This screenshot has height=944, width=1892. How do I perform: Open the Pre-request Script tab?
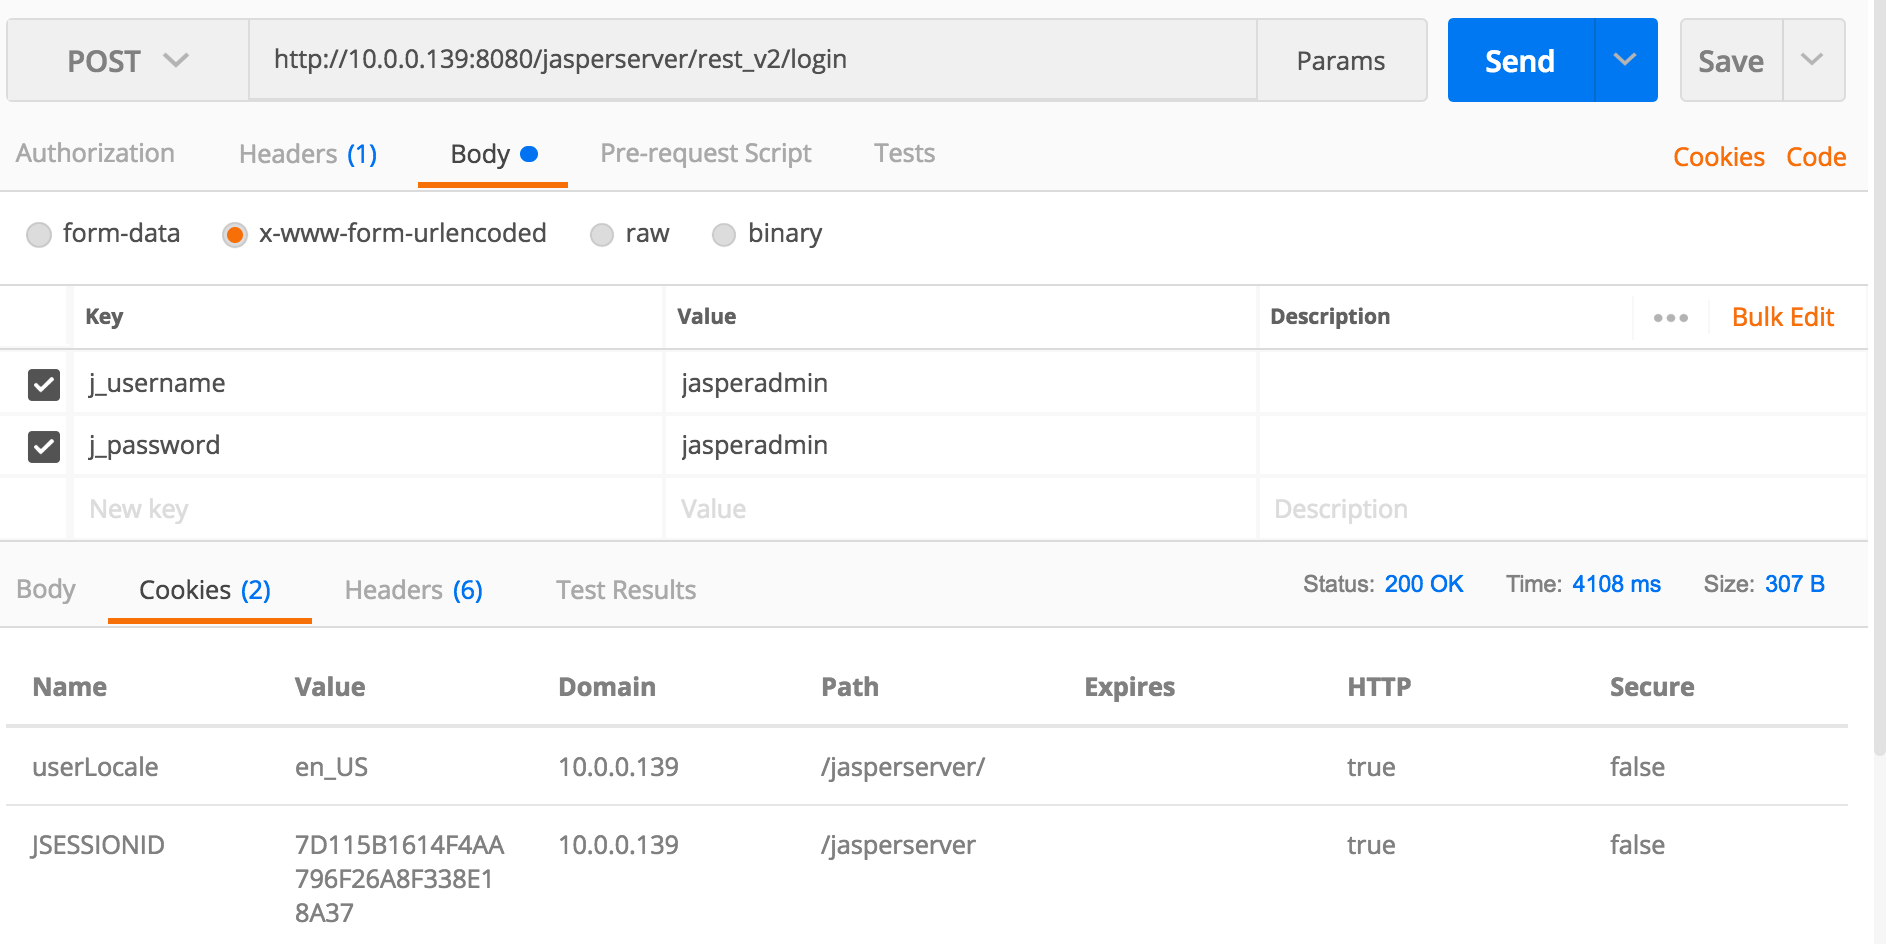(705, 153)
